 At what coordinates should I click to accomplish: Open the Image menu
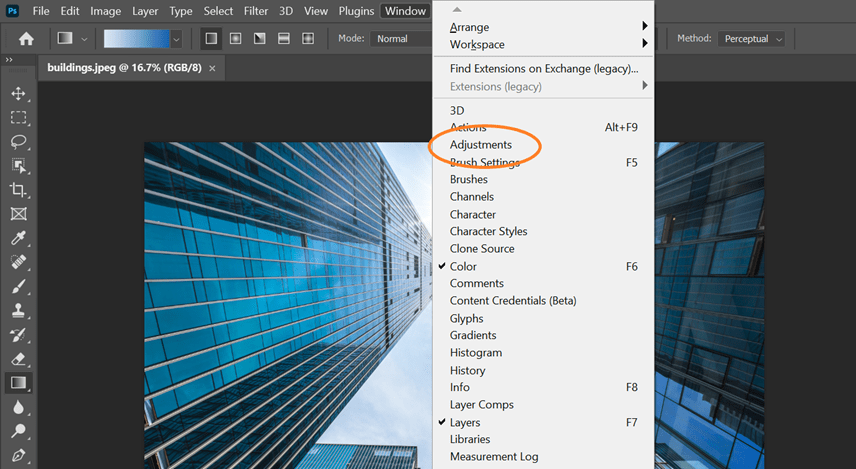[105, 11]
